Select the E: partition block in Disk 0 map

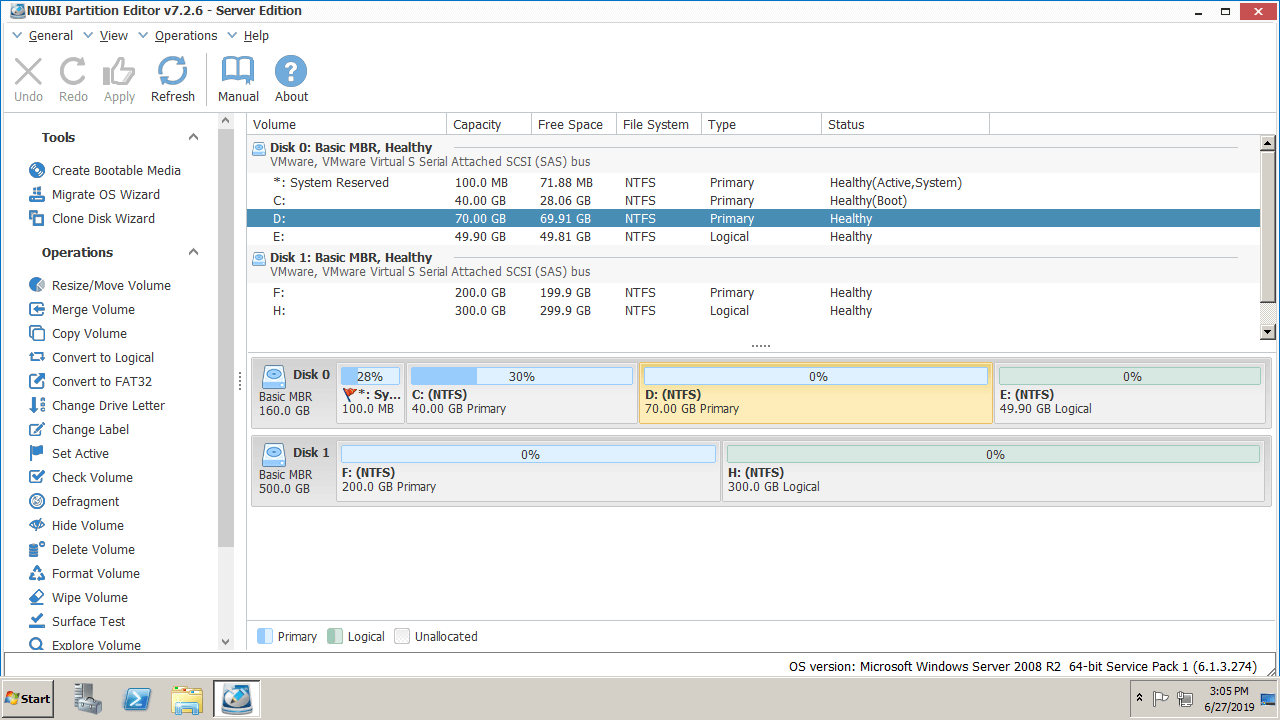click(1130, 402)
